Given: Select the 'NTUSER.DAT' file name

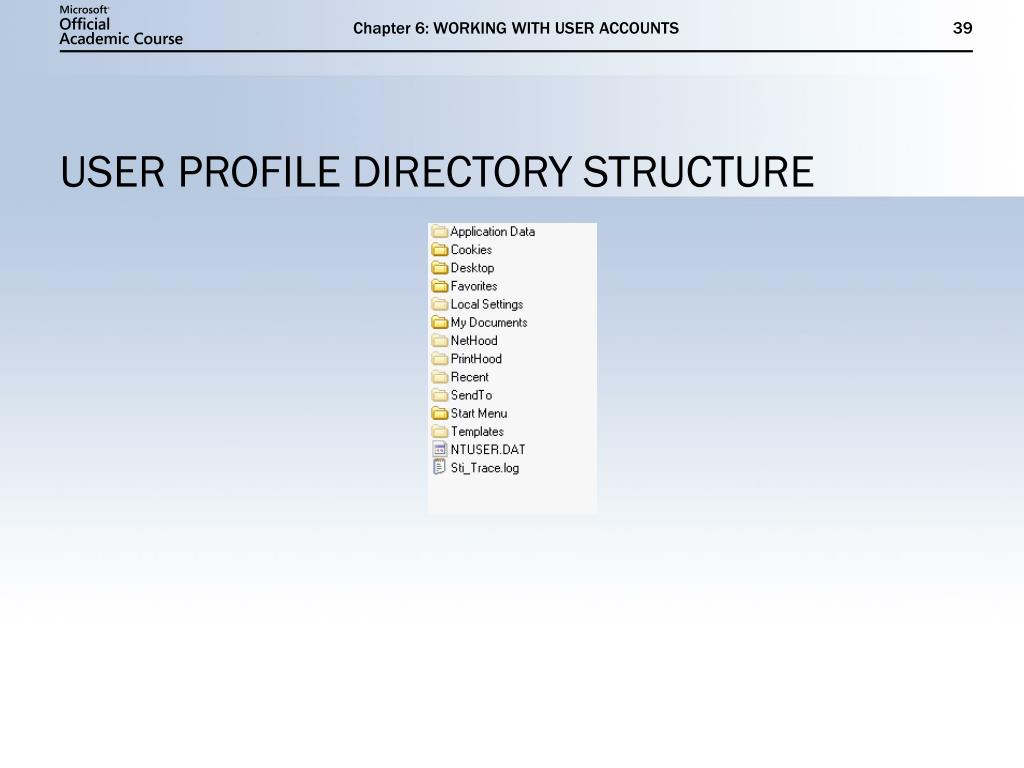Looking at the screenshot, I should [x=488, y=449].
